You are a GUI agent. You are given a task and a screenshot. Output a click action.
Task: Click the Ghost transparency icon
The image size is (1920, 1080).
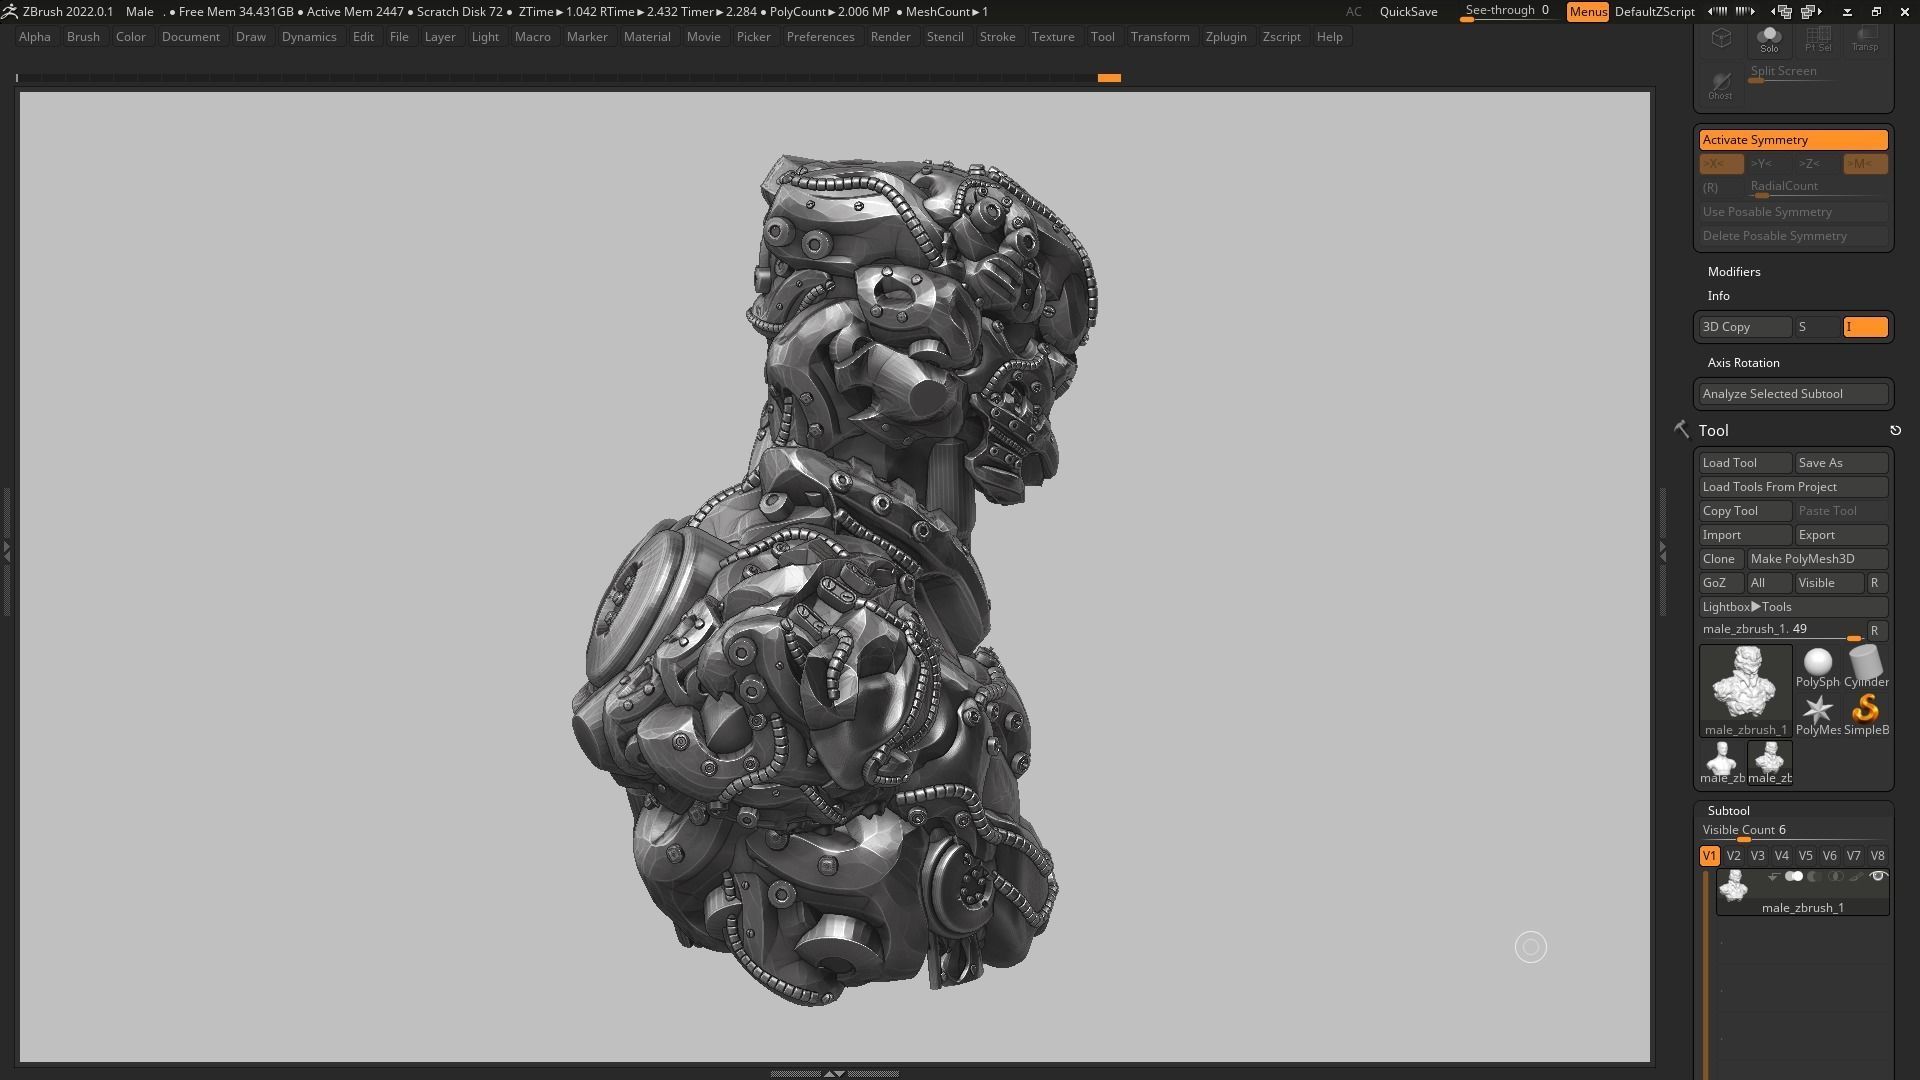(1720, 84)
